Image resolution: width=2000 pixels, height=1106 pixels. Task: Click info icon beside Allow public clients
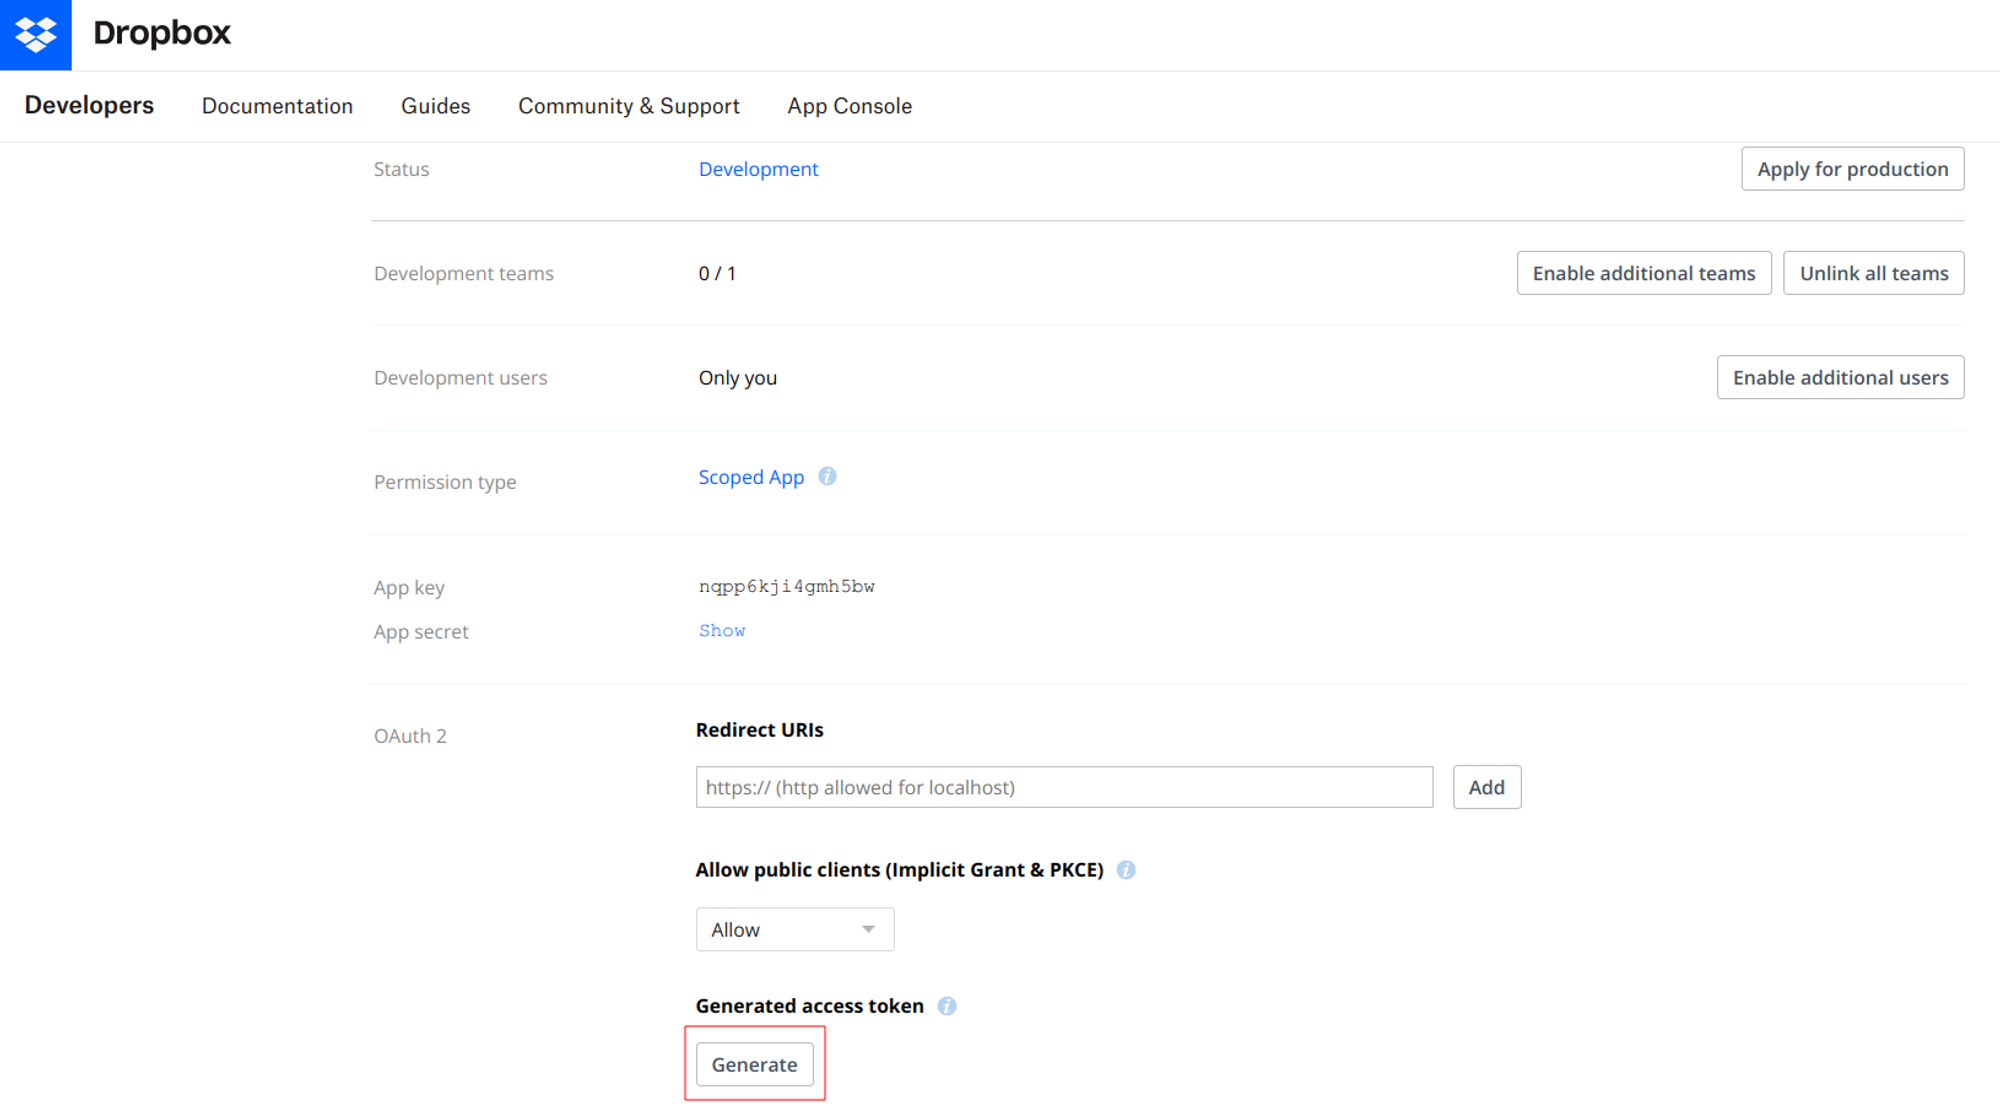coord(1126,870)
